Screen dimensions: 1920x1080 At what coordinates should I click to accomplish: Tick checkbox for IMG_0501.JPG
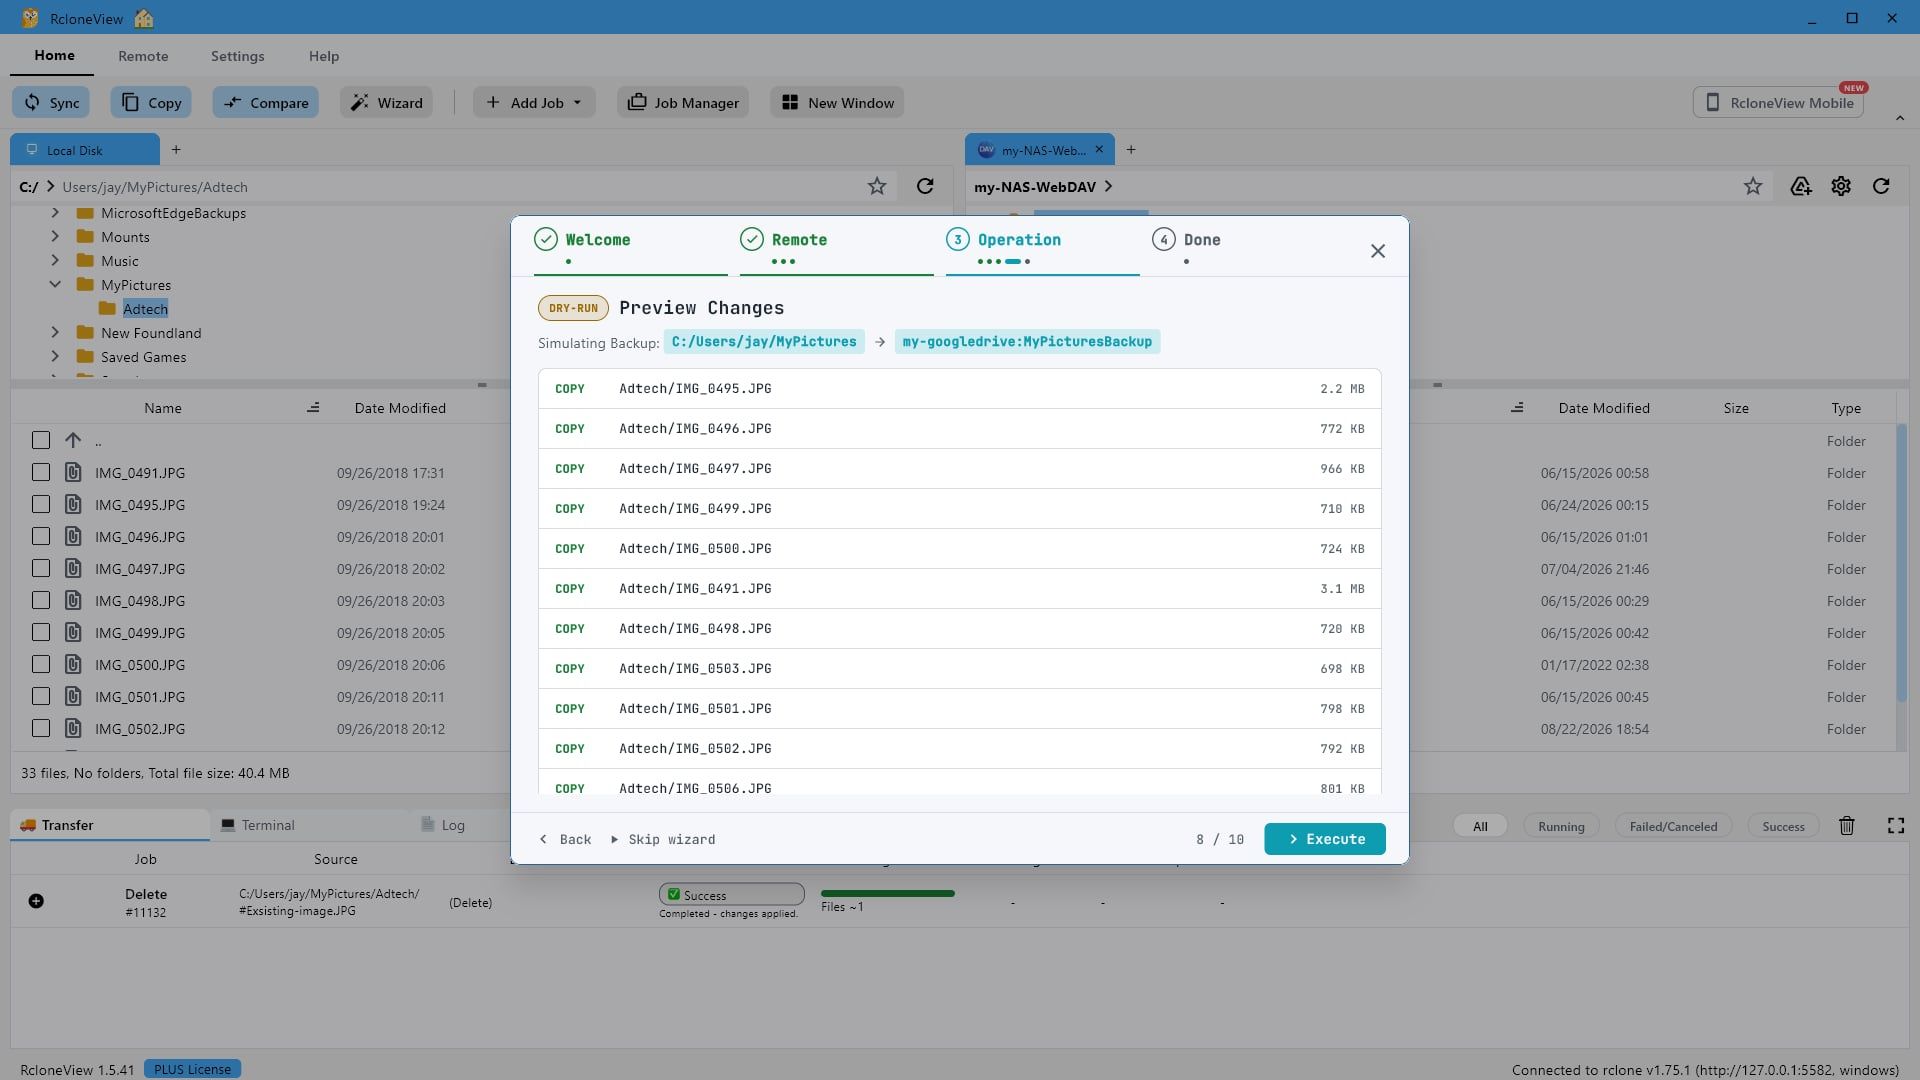pos(41,696)
